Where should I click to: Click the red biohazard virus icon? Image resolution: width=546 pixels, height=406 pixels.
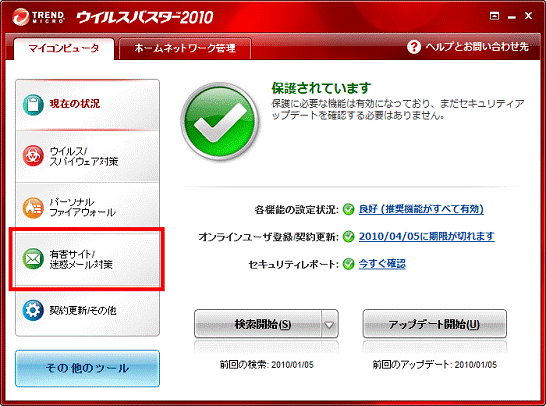33,156
